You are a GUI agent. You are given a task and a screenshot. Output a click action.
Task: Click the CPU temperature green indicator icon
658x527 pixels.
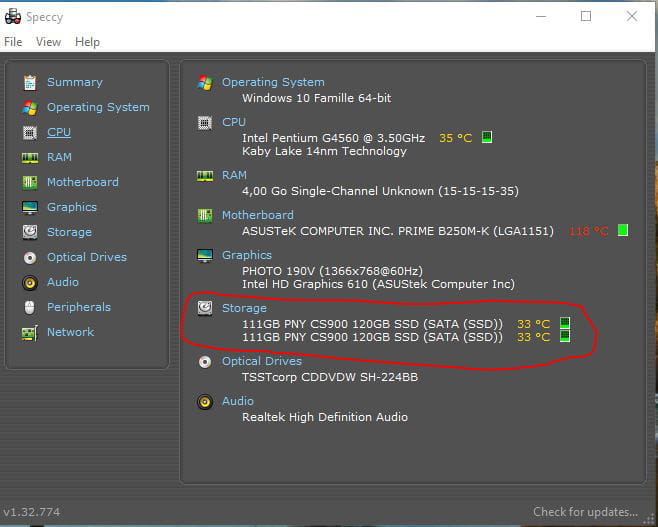(x=487, y=137)
